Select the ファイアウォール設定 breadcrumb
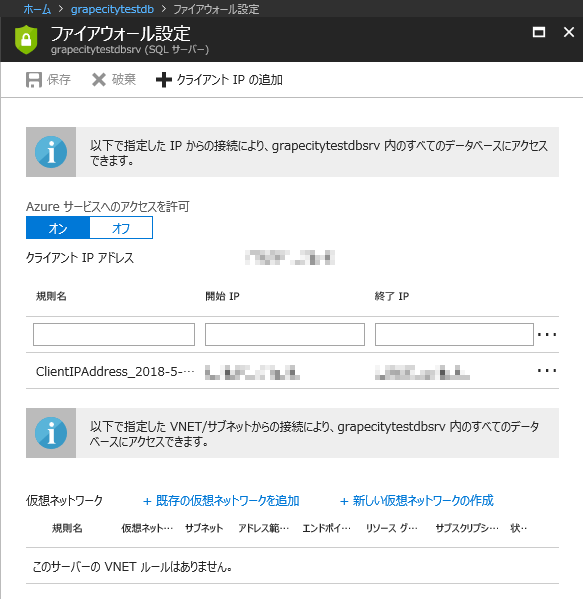Screen dimensions: 583x599 (216, 9)
